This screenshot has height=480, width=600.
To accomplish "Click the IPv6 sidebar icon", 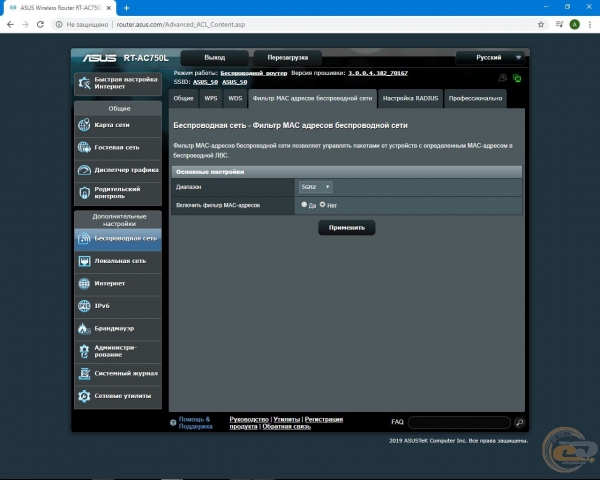I will pyautogui.click(x=84, y=305).
